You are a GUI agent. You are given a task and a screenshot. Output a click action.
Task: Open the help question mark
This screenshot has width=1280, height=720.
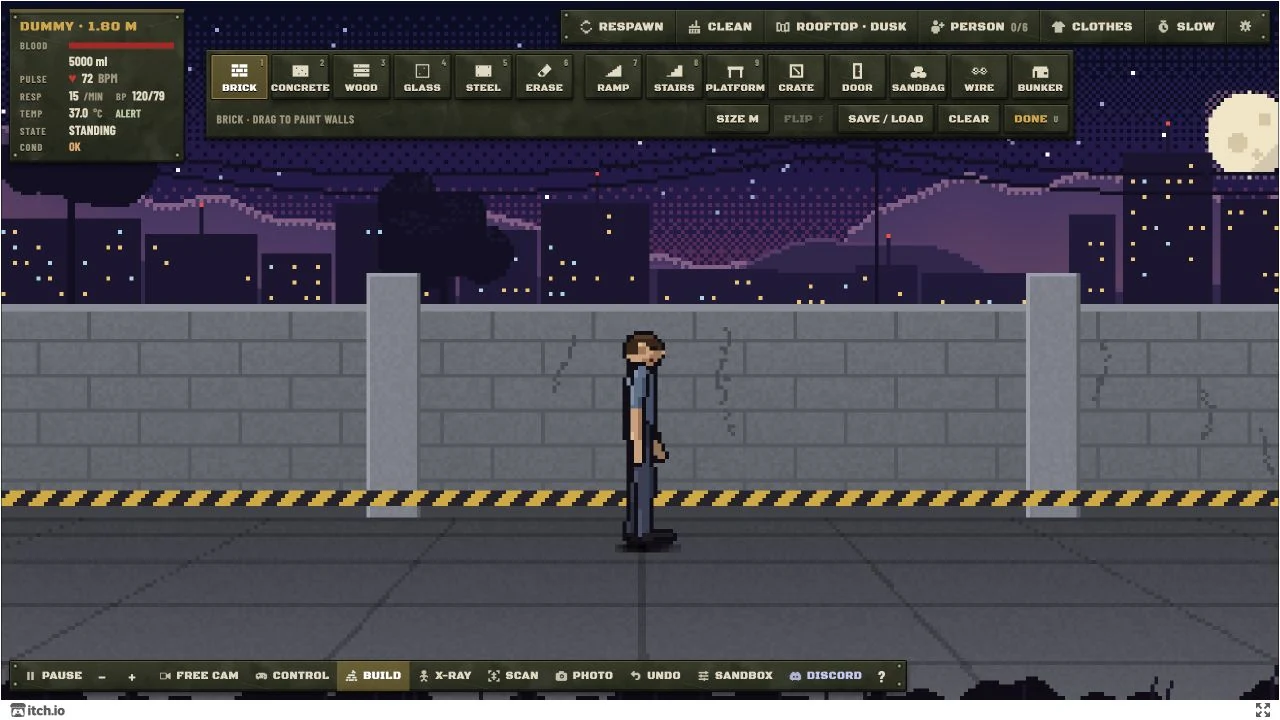pos(881,676)
